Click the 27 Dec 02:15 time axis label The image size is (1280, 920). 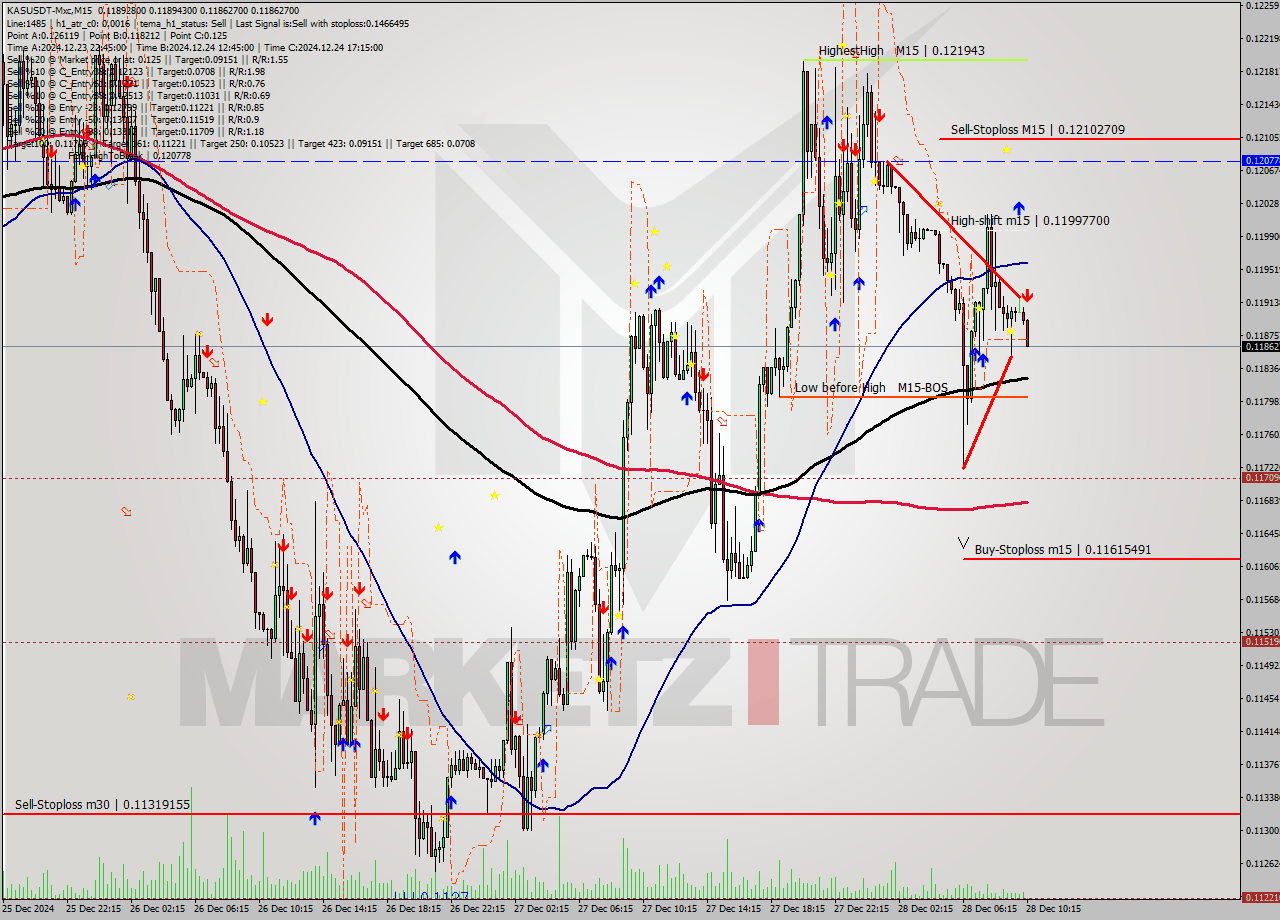coord(544,910)
